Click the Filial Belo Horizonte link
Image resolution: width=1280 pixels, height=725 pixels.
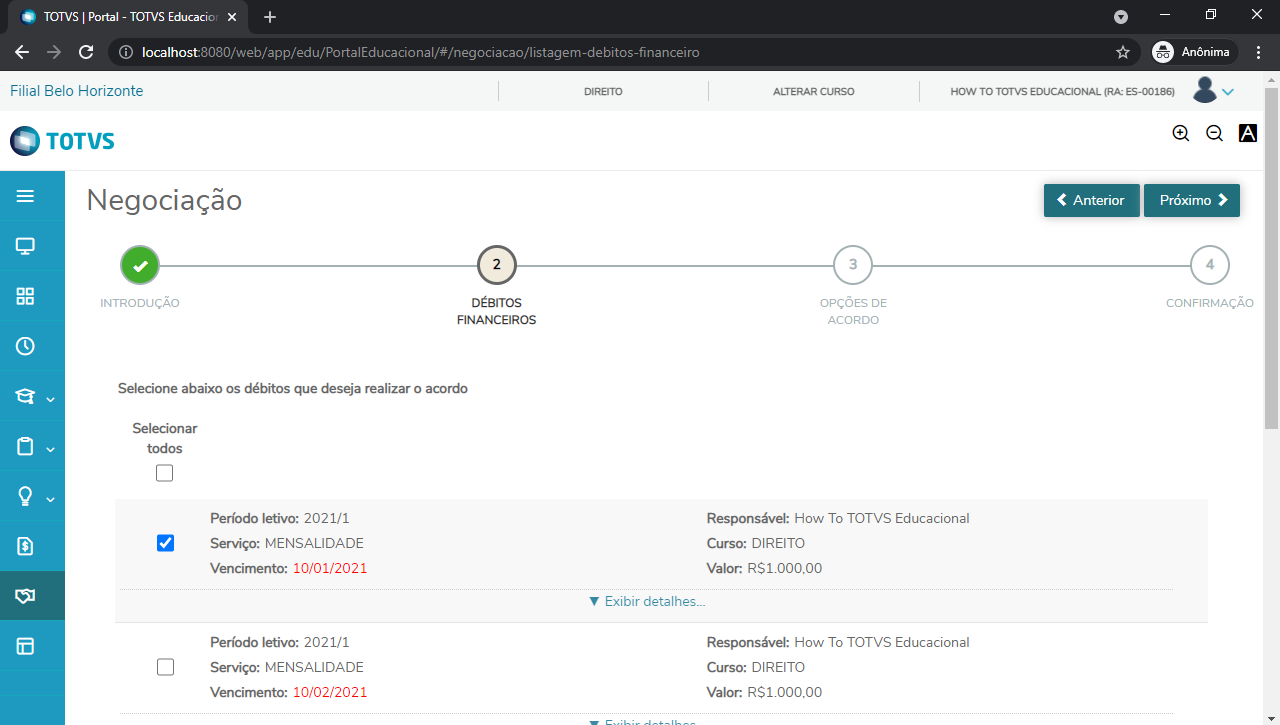click(77, 91)
